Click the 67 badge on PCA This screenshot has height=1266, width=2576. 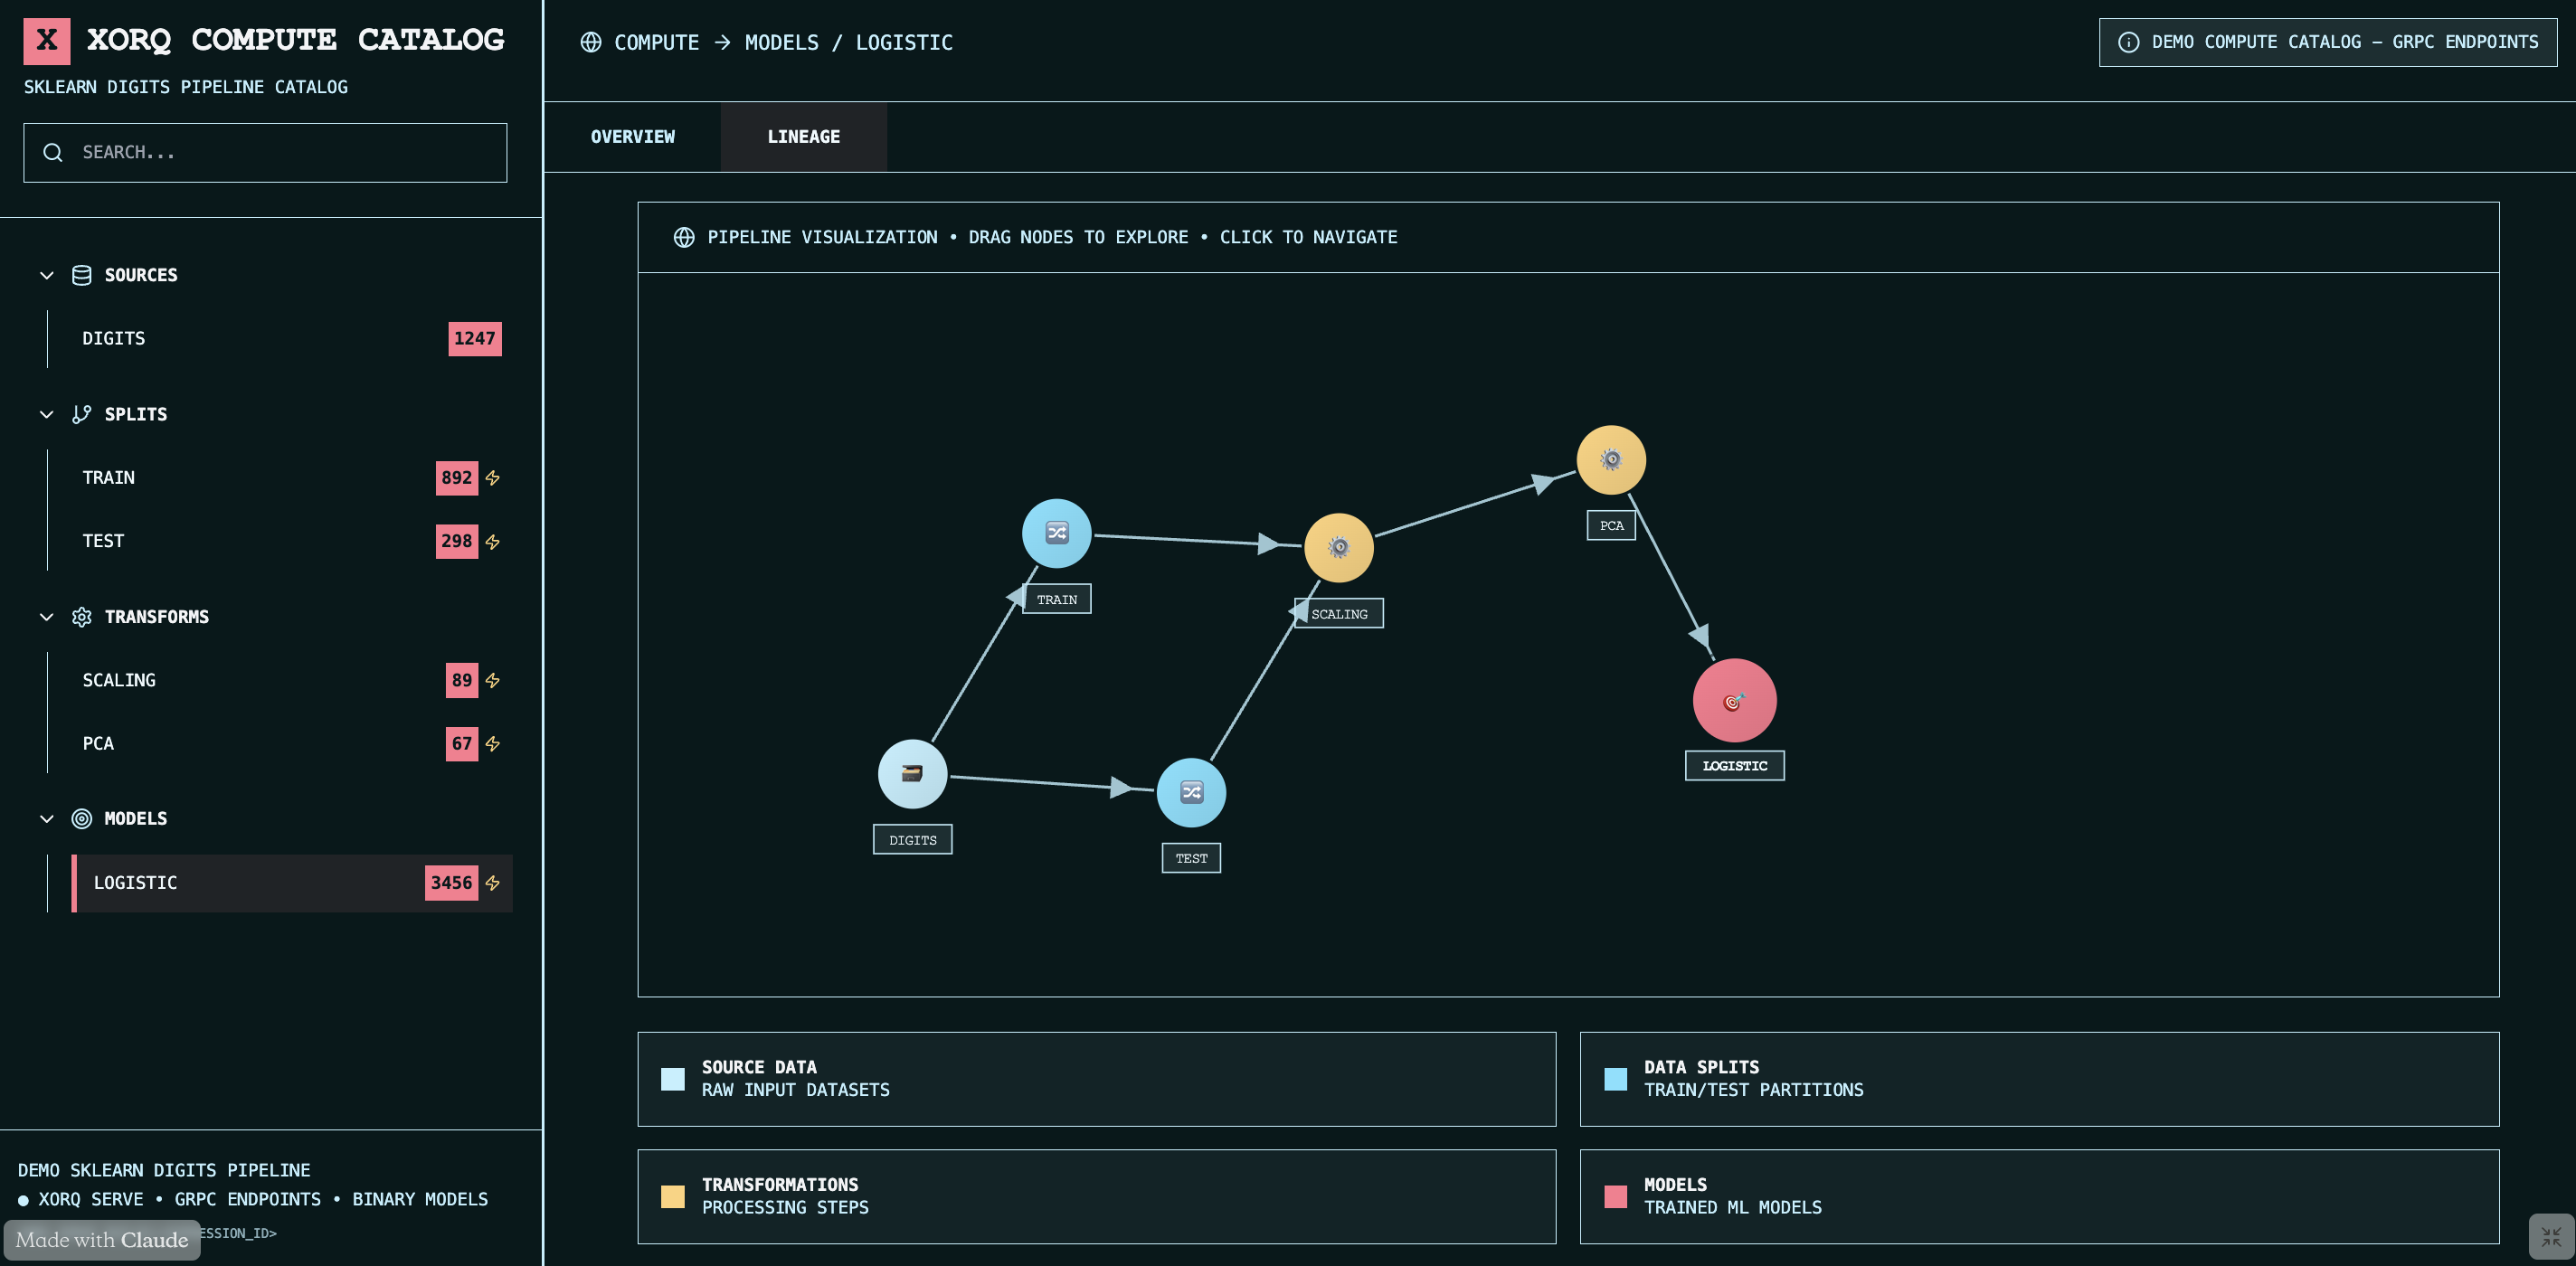tap(462, 744)
